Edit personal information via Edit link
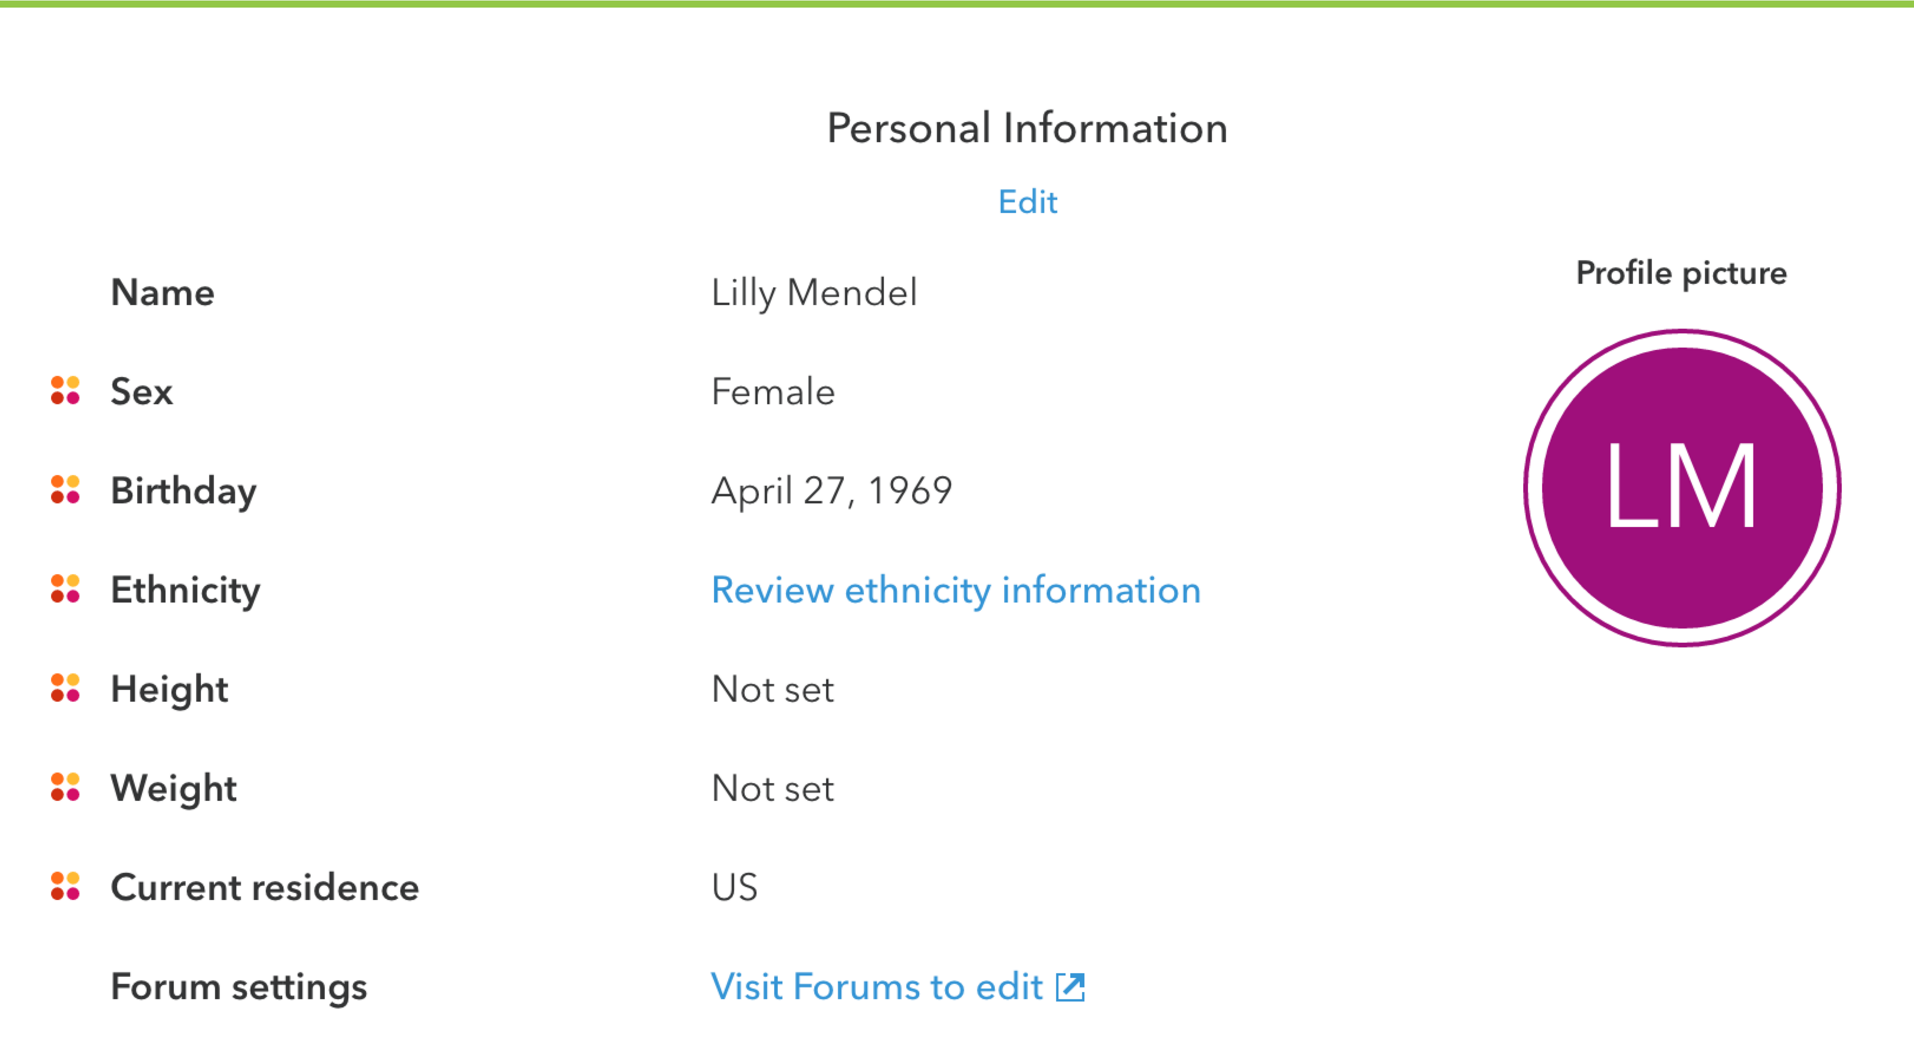The width and height of the screenshot is (1914, 1042). [x=1027, y=202]
